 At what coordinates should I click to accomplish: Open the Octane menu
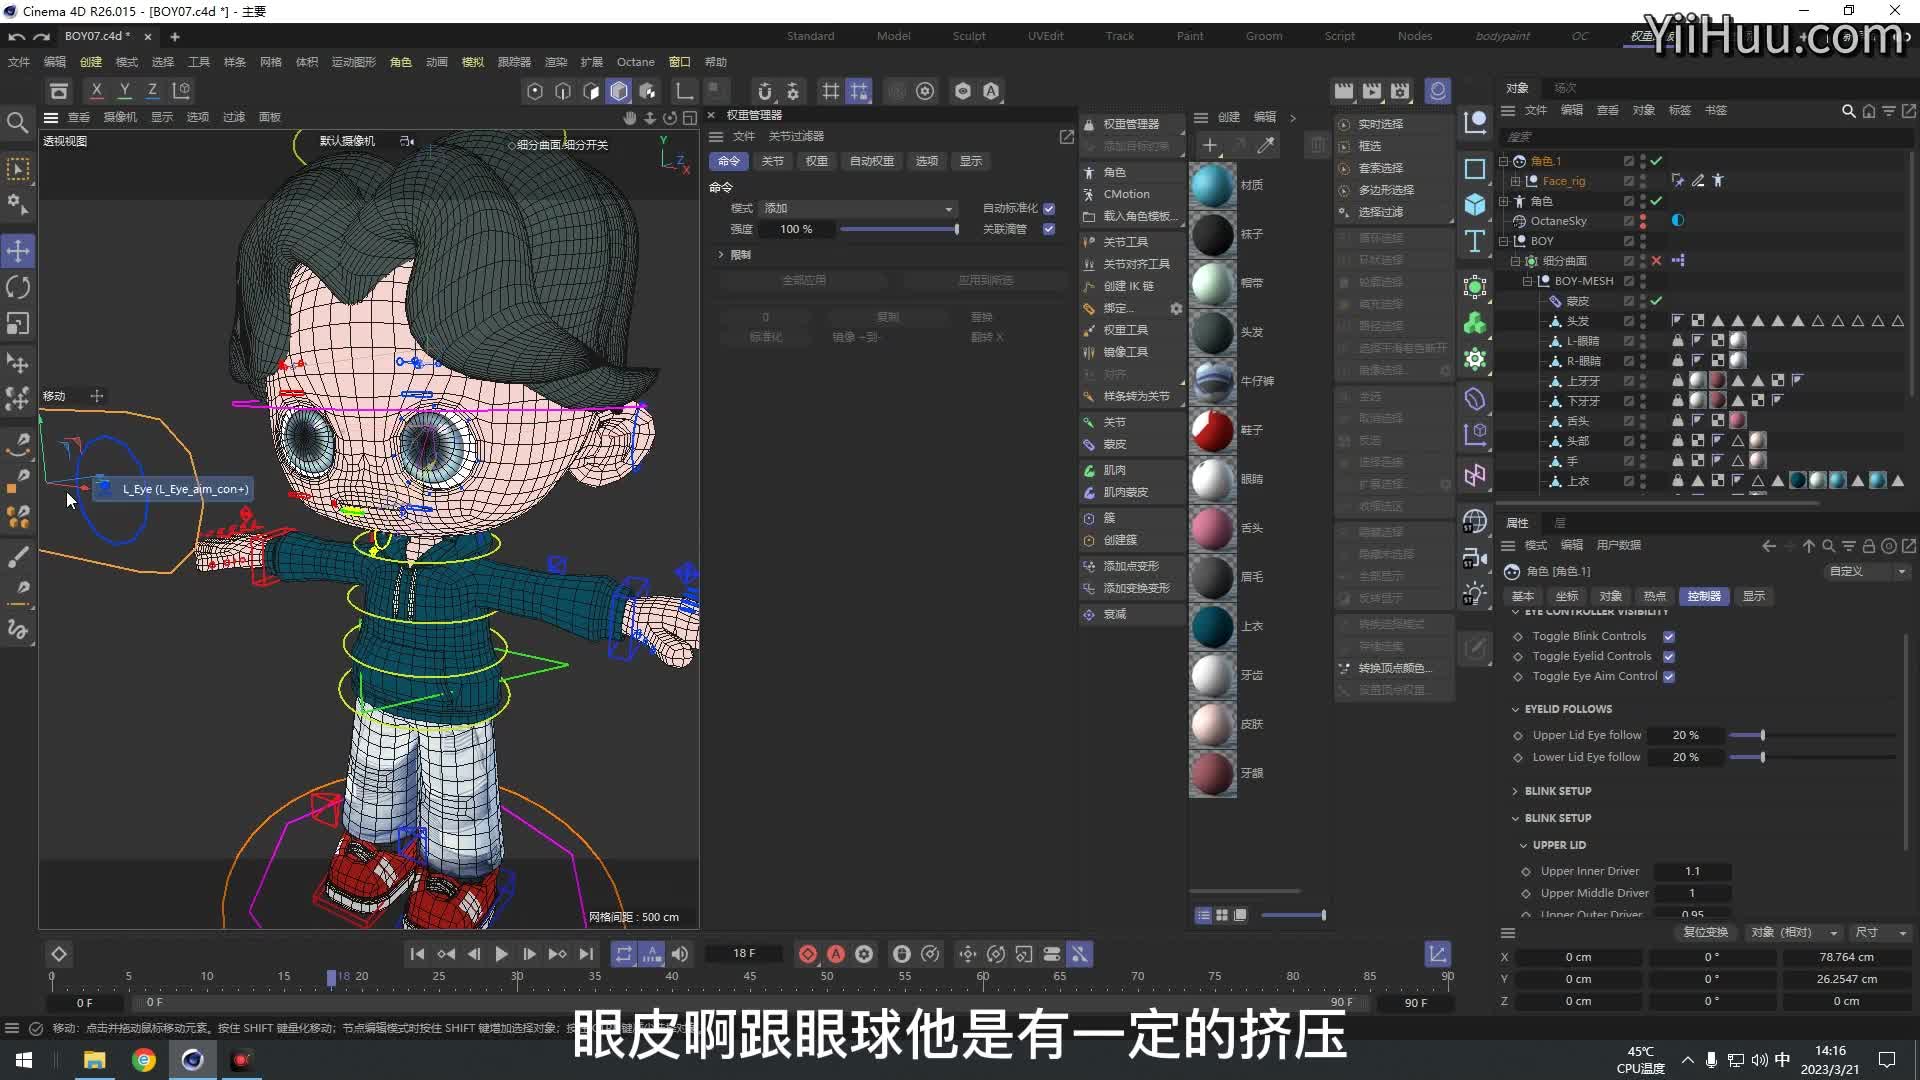(x=636, y=62)
